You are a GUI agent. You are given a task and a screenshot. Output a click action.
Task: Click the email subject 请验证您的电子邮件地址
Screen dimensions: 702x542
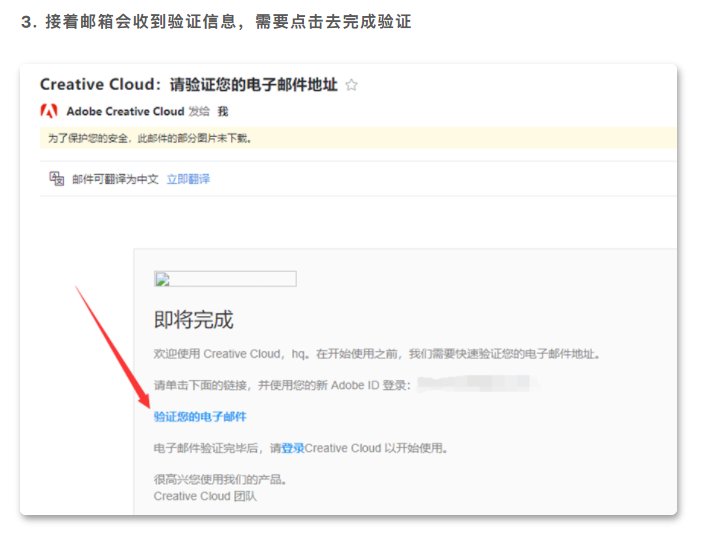(253, 84)
